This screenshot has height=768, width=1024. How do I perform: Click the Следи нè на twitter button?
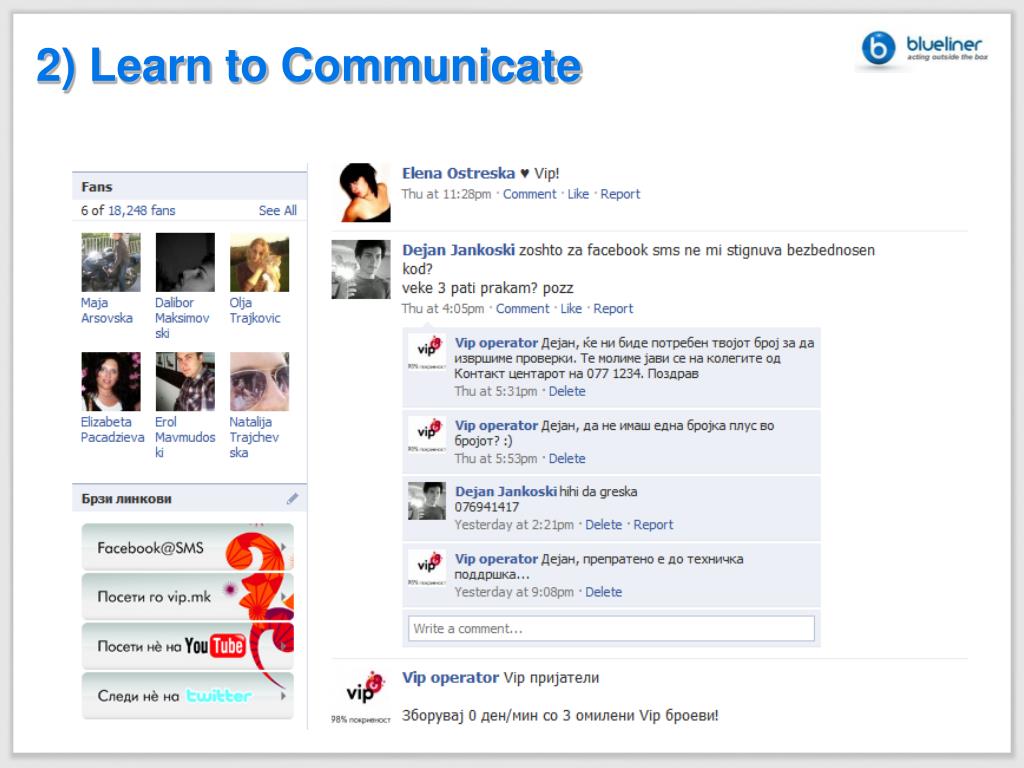187,696
